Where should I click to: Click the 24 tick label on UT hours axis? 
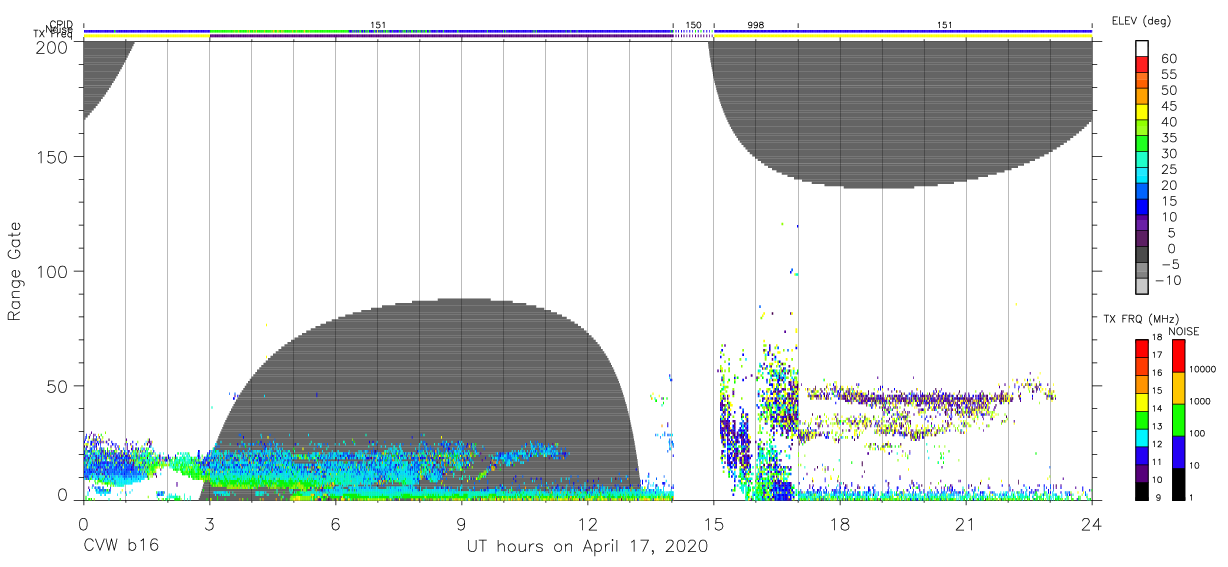click(x=1091, y=523)
